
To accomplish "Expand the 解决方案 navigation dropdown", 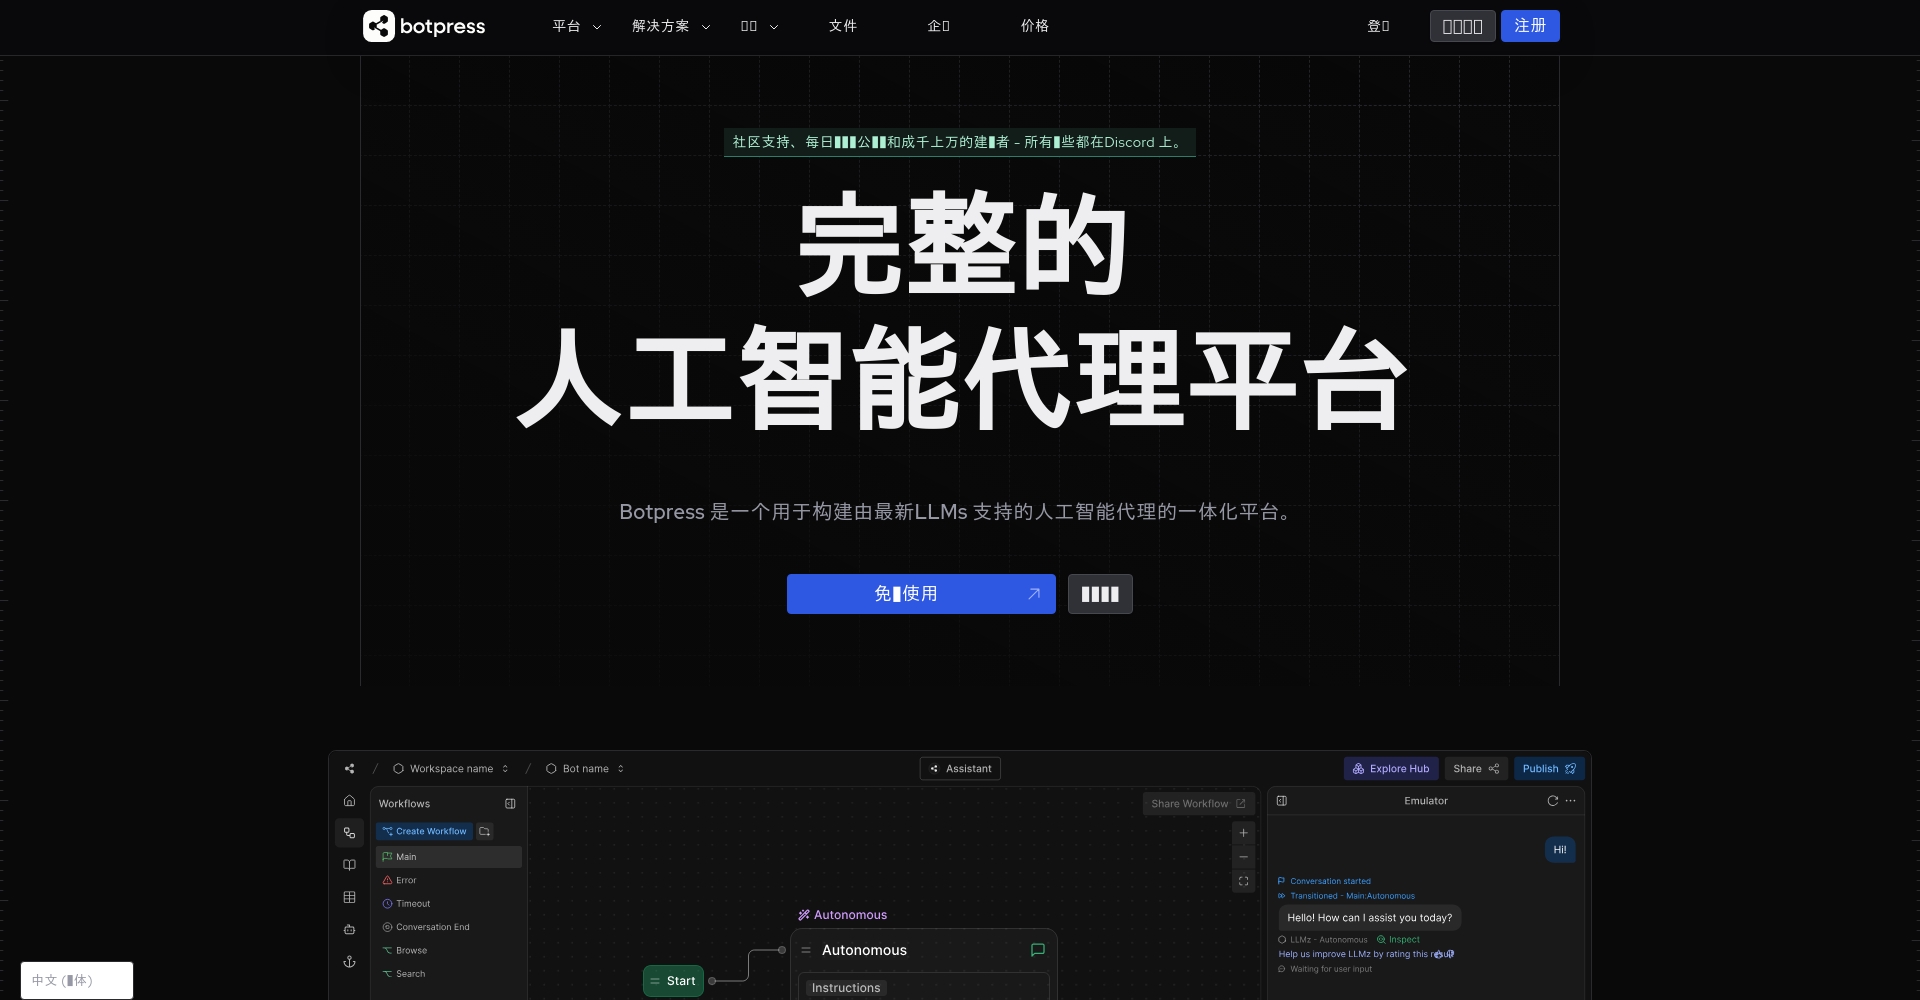I will click(x=671, y=26).
